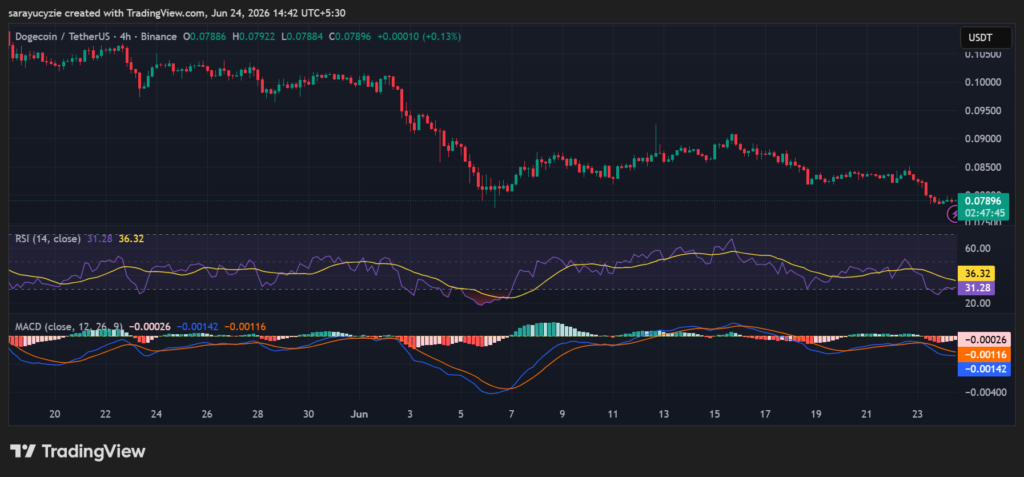
Task: Click the 0.09500 price scale label
Action: coord(983,110)
